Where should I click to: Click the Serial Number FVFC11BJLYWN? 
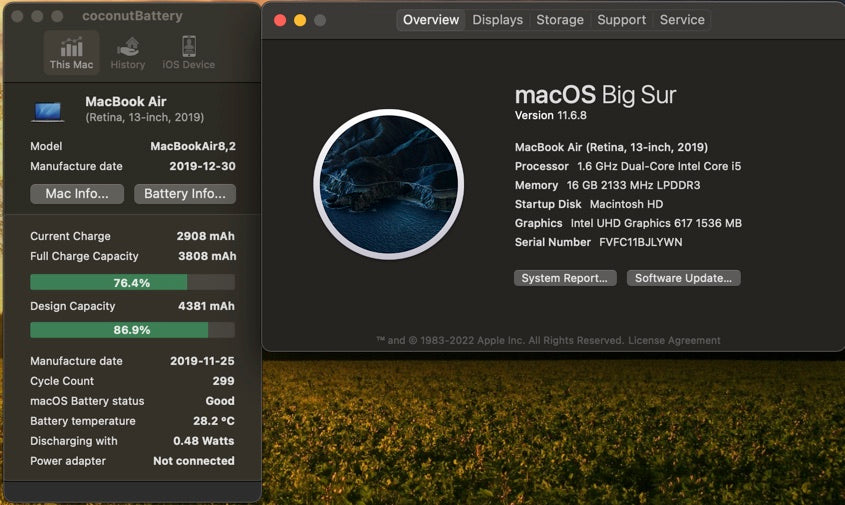(x=599, y=242)
